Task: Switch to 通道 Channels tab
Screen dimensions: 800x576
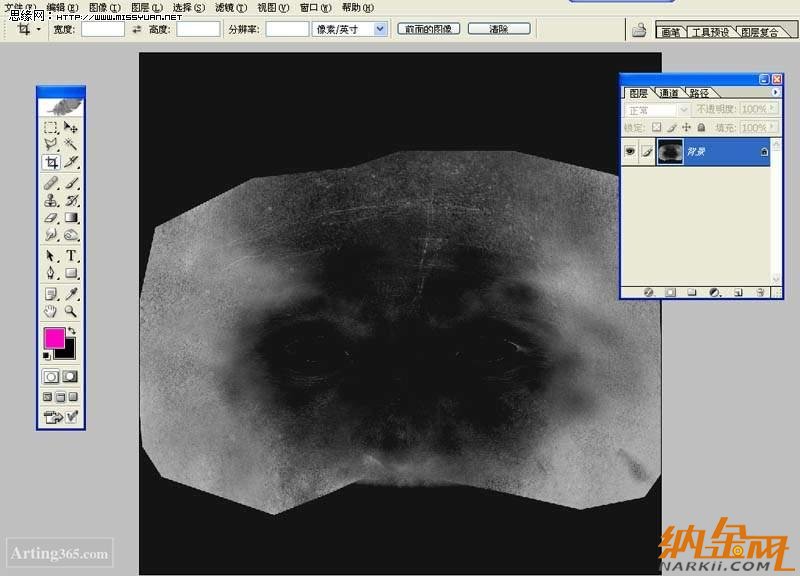Action: click(668, 93)
